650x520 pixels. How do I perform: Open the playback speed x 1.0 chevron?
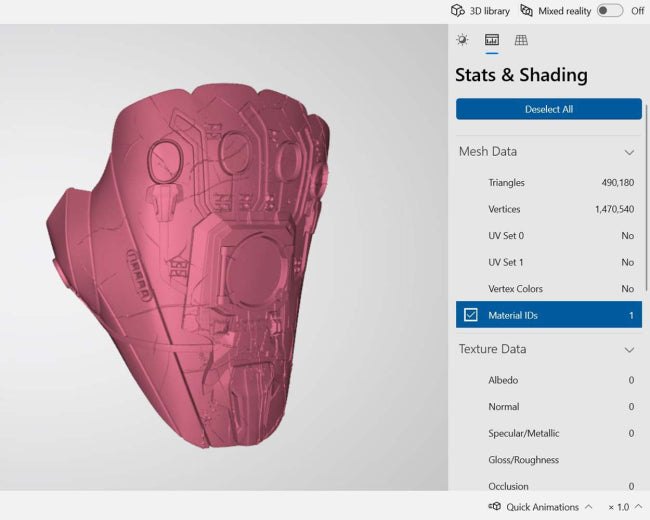tap(638, 506)
